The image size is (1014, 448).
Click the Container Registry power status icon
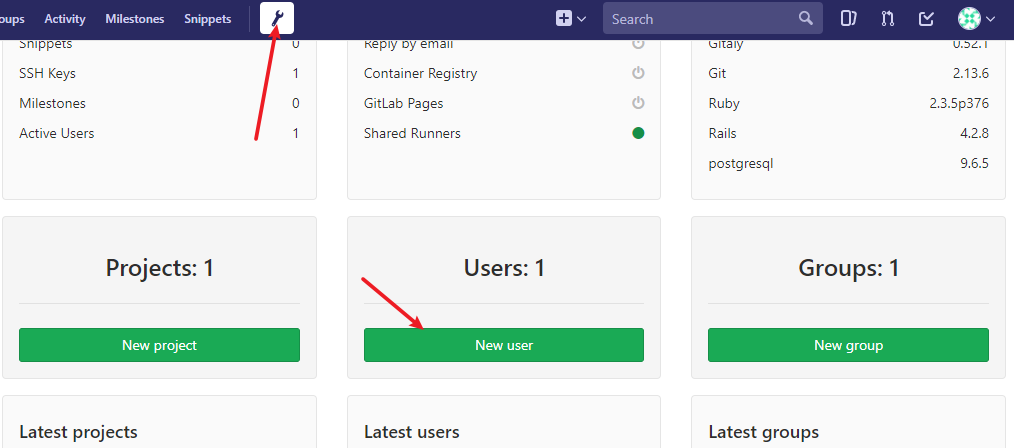click(638, 73)
